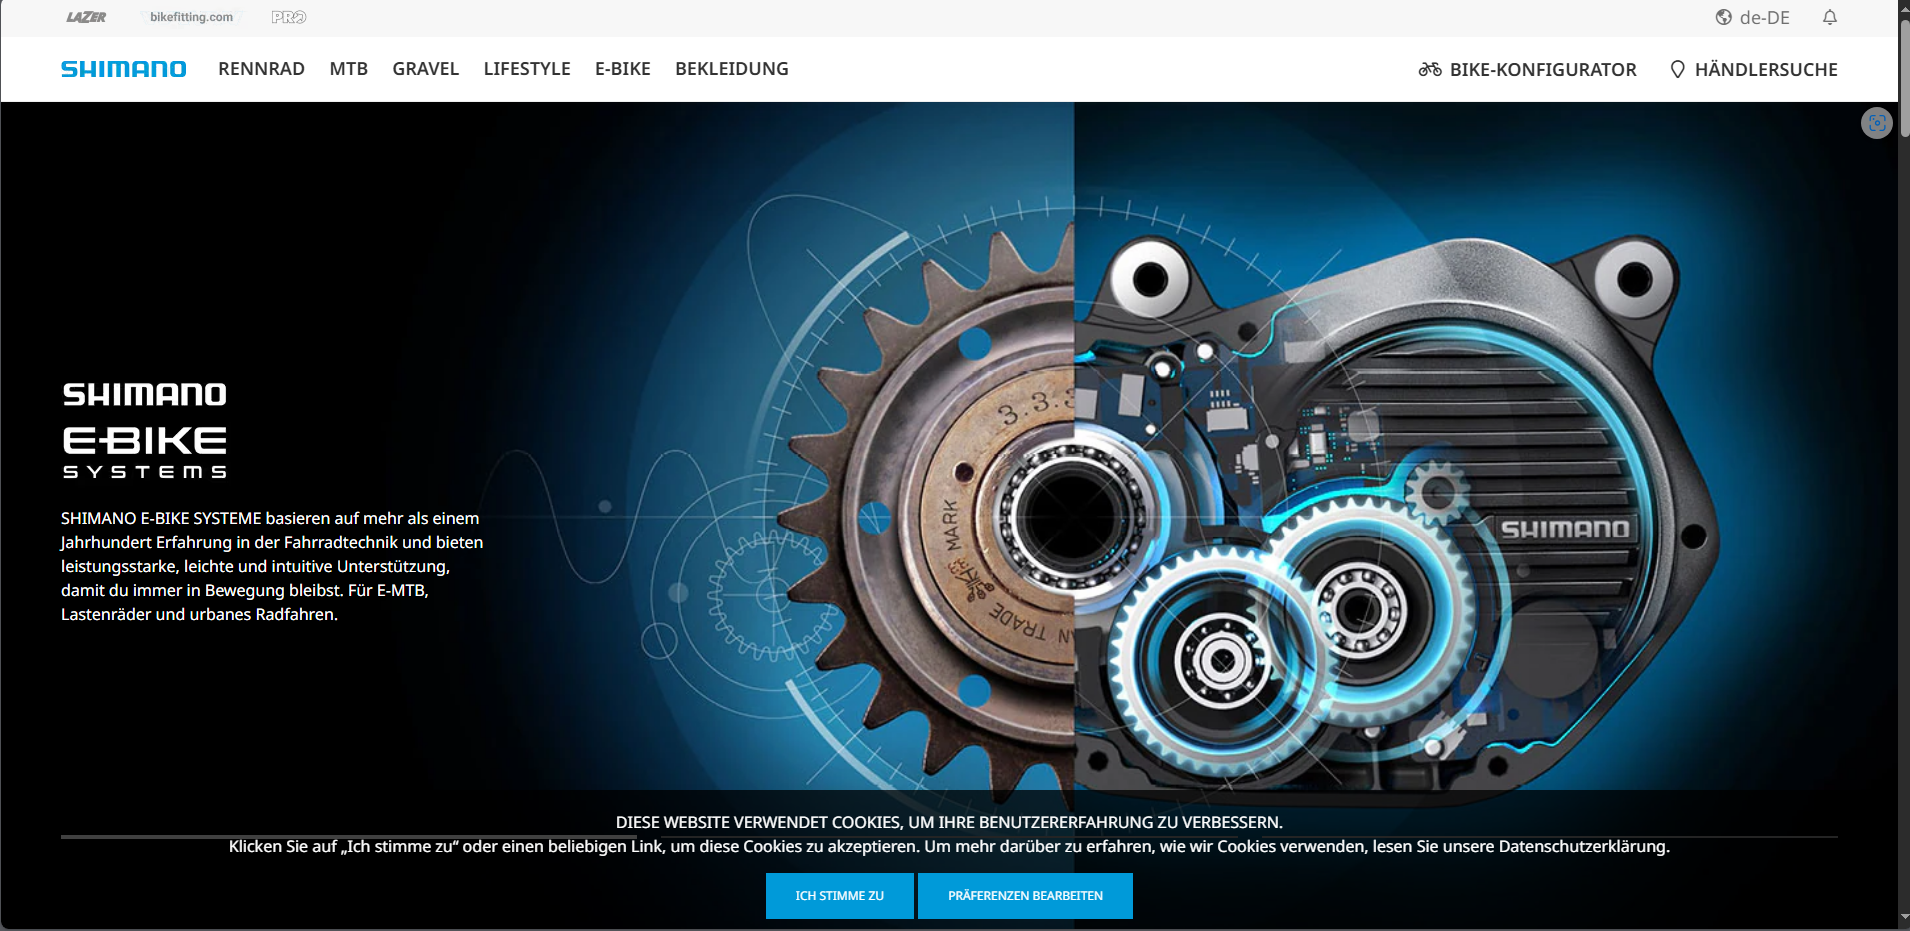Click the cookie notice headline 'DIESE WEBSITE VERWENDET COOKIES'
1910x931 pixels.
pyautogui.click(x=949, y=822)
